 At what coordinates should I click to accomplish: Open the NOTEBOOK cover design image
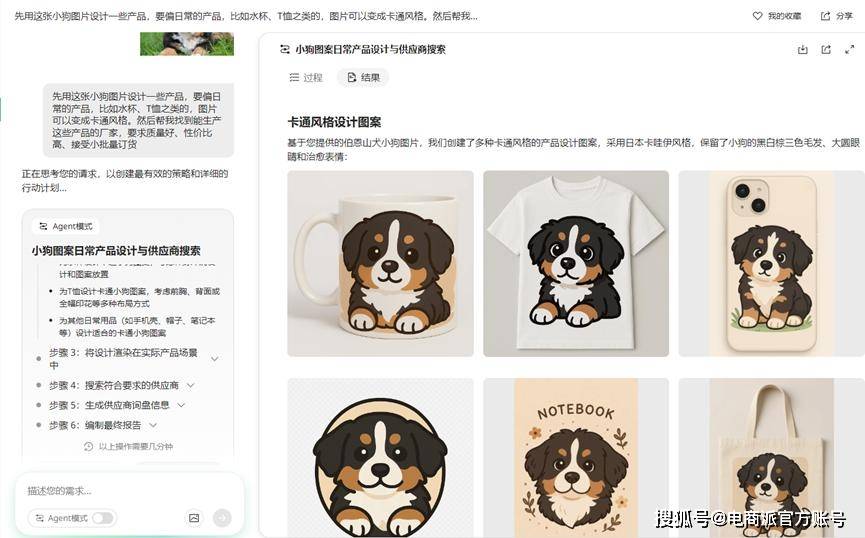point(576,457)
